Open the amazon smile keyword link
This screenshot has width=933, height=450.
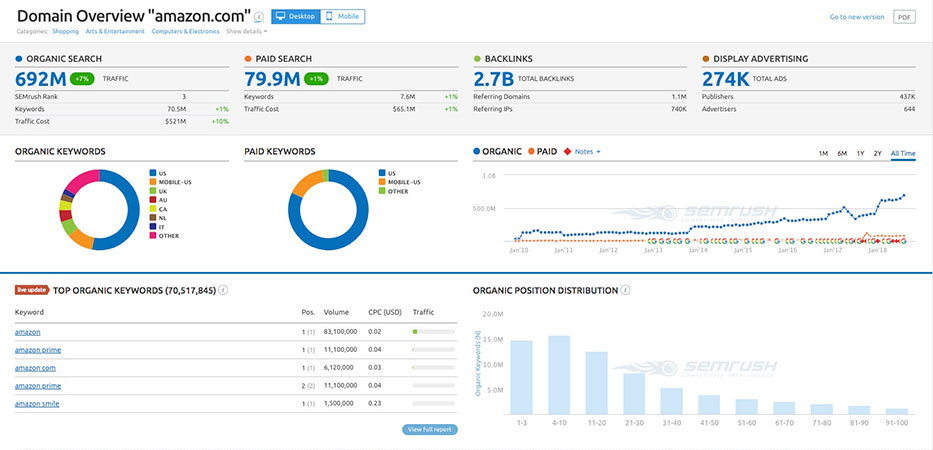pyautogui.click(x=37, y=404)
